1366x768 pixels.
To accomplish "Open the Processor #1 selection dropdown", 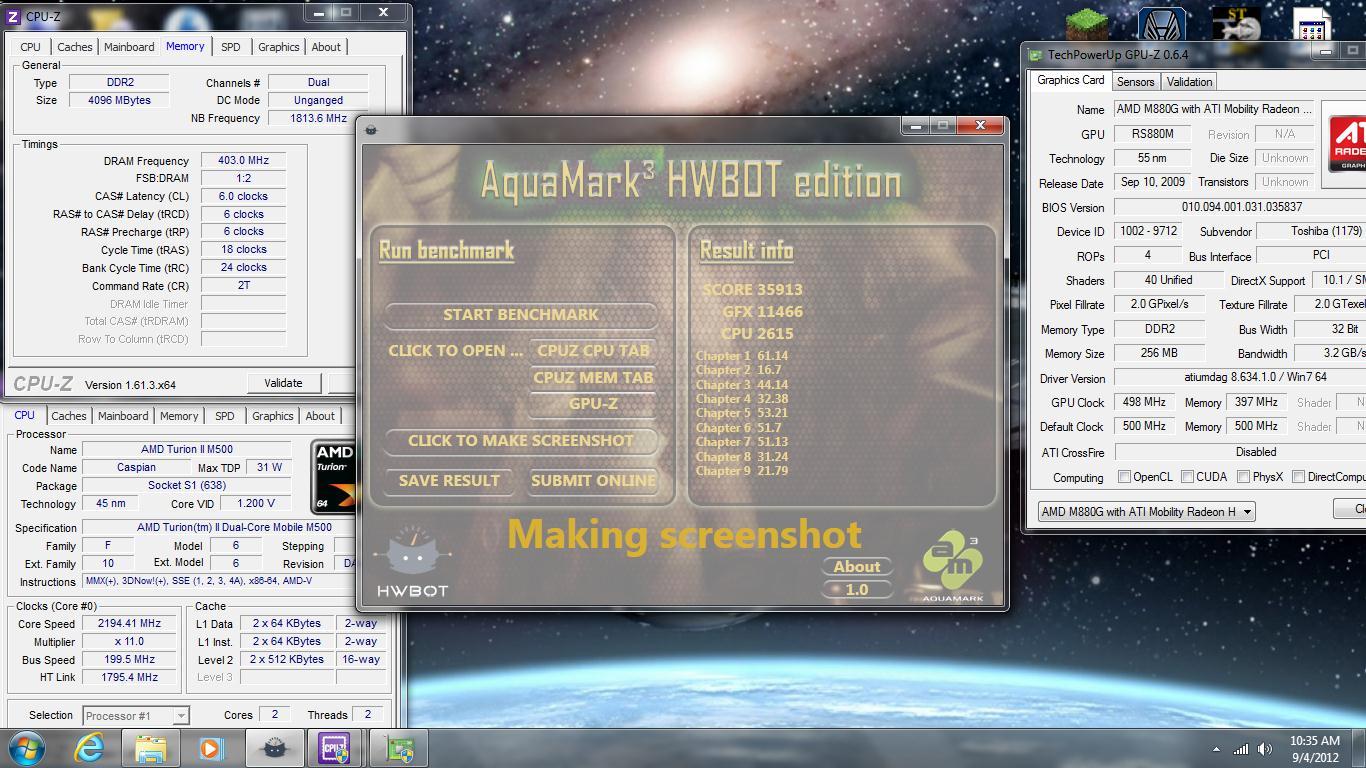I will coord(135,715).
